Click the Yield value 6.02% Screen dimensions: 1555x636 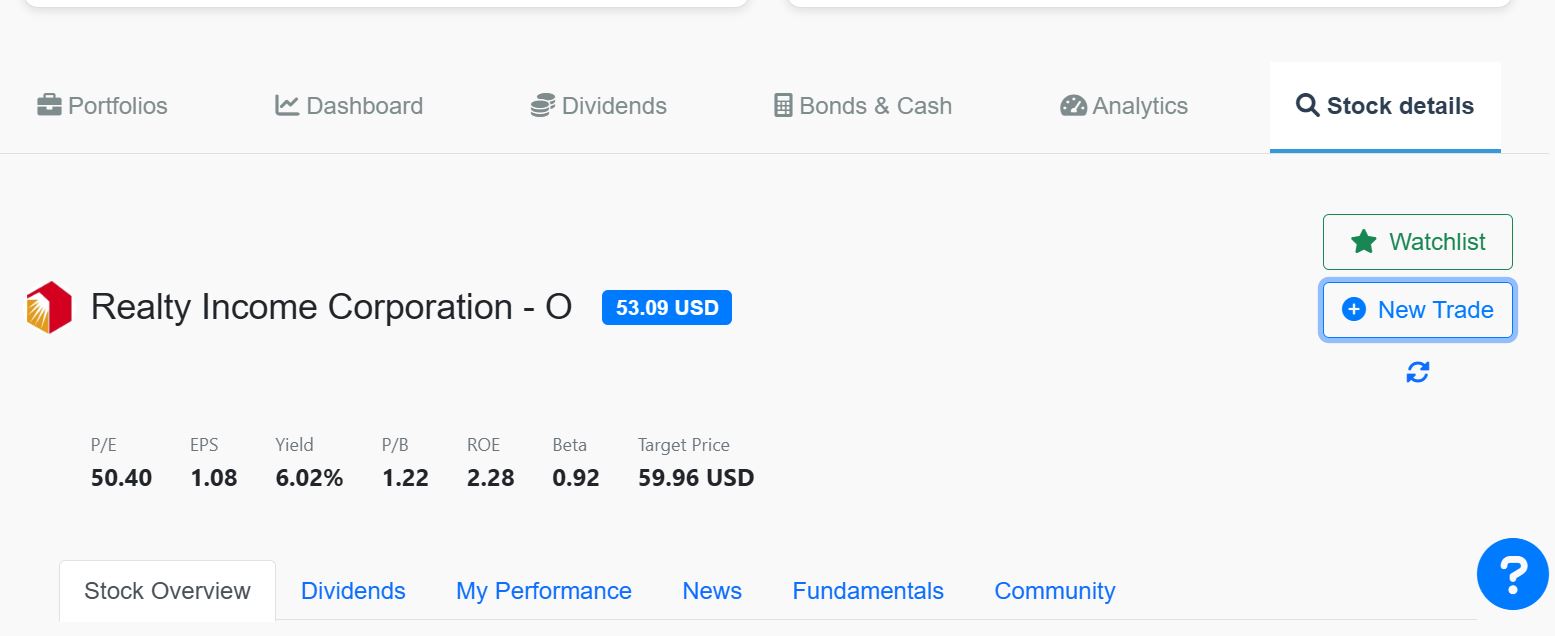pos(309,478)
